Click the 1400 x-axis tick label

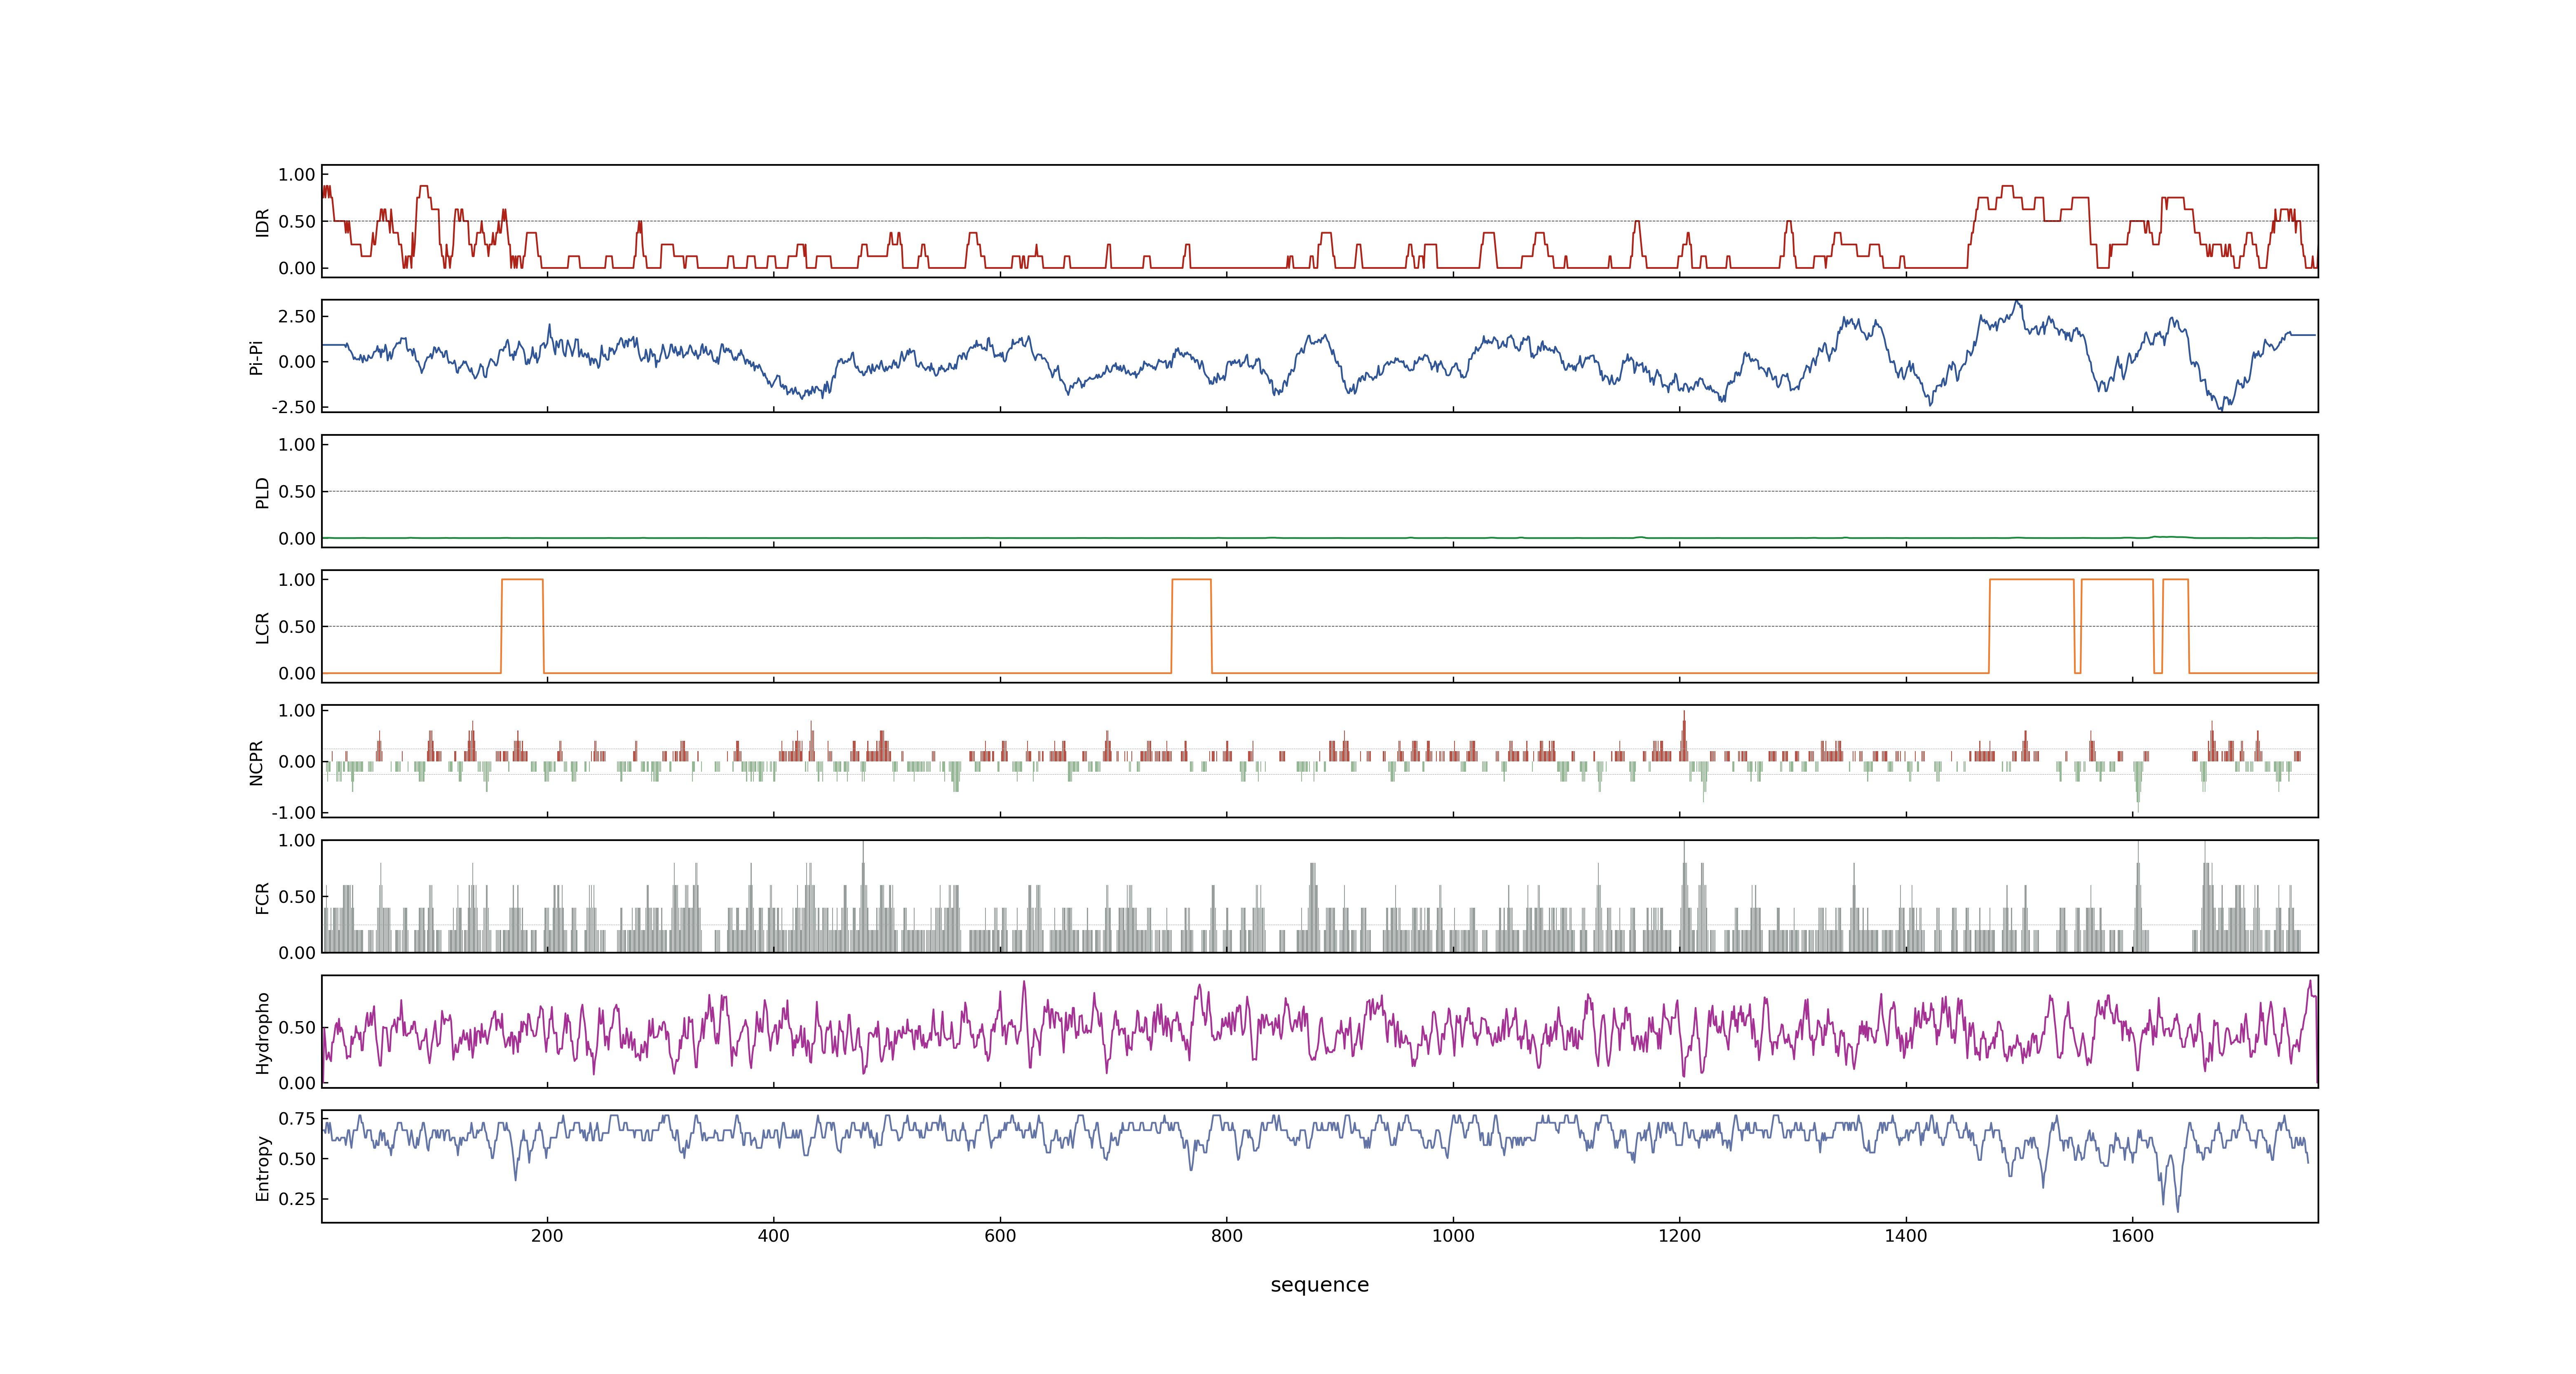(x=1906, y=1236)
